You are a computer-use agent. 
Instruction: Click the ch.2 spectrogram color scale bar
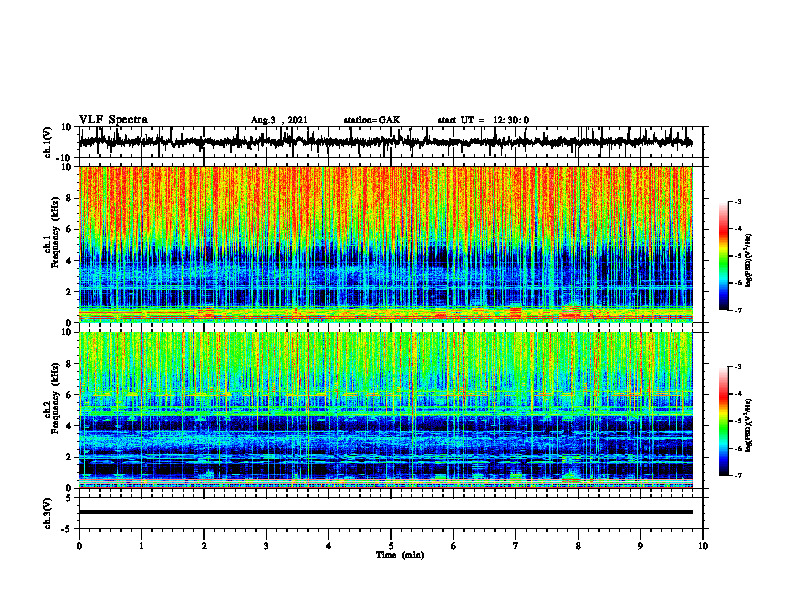(x=723, y=421)
